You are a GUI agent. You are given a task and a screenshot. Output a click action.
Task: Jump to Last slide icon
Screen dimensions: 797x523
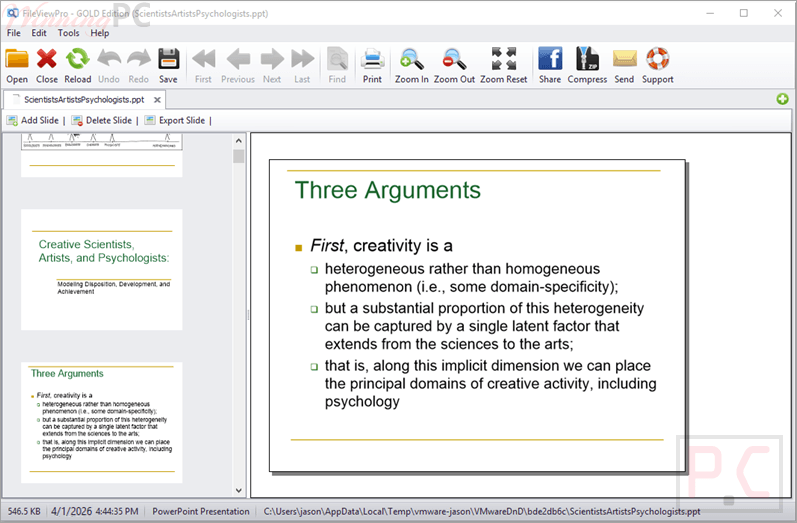tap(302, 59)
